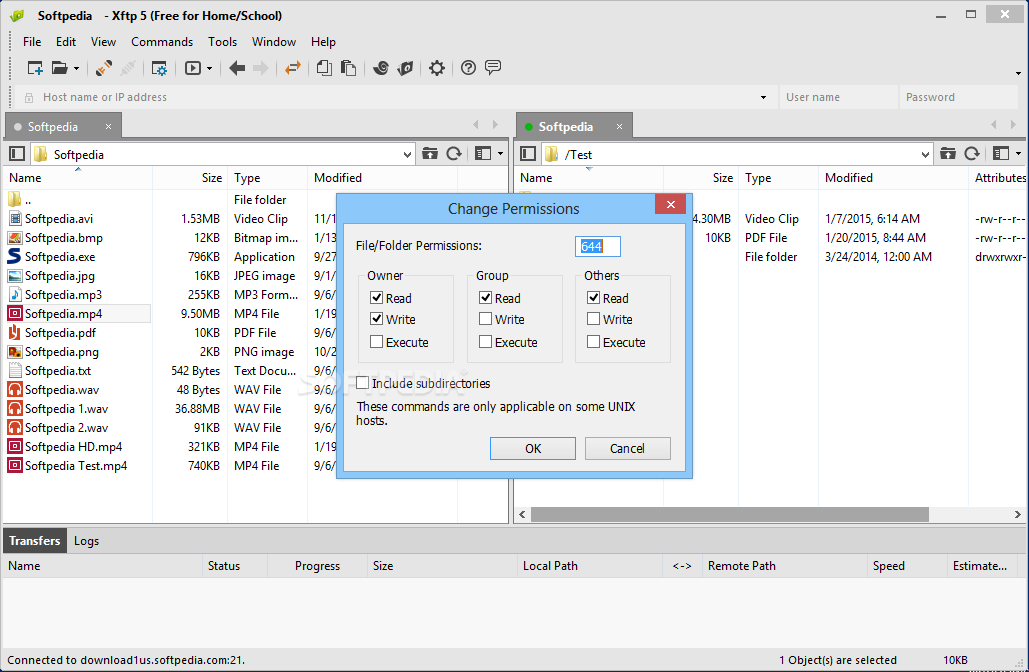This screenshot has width=1029, height=672.
Task: Open the Commands menu
Action: [161, 42]
